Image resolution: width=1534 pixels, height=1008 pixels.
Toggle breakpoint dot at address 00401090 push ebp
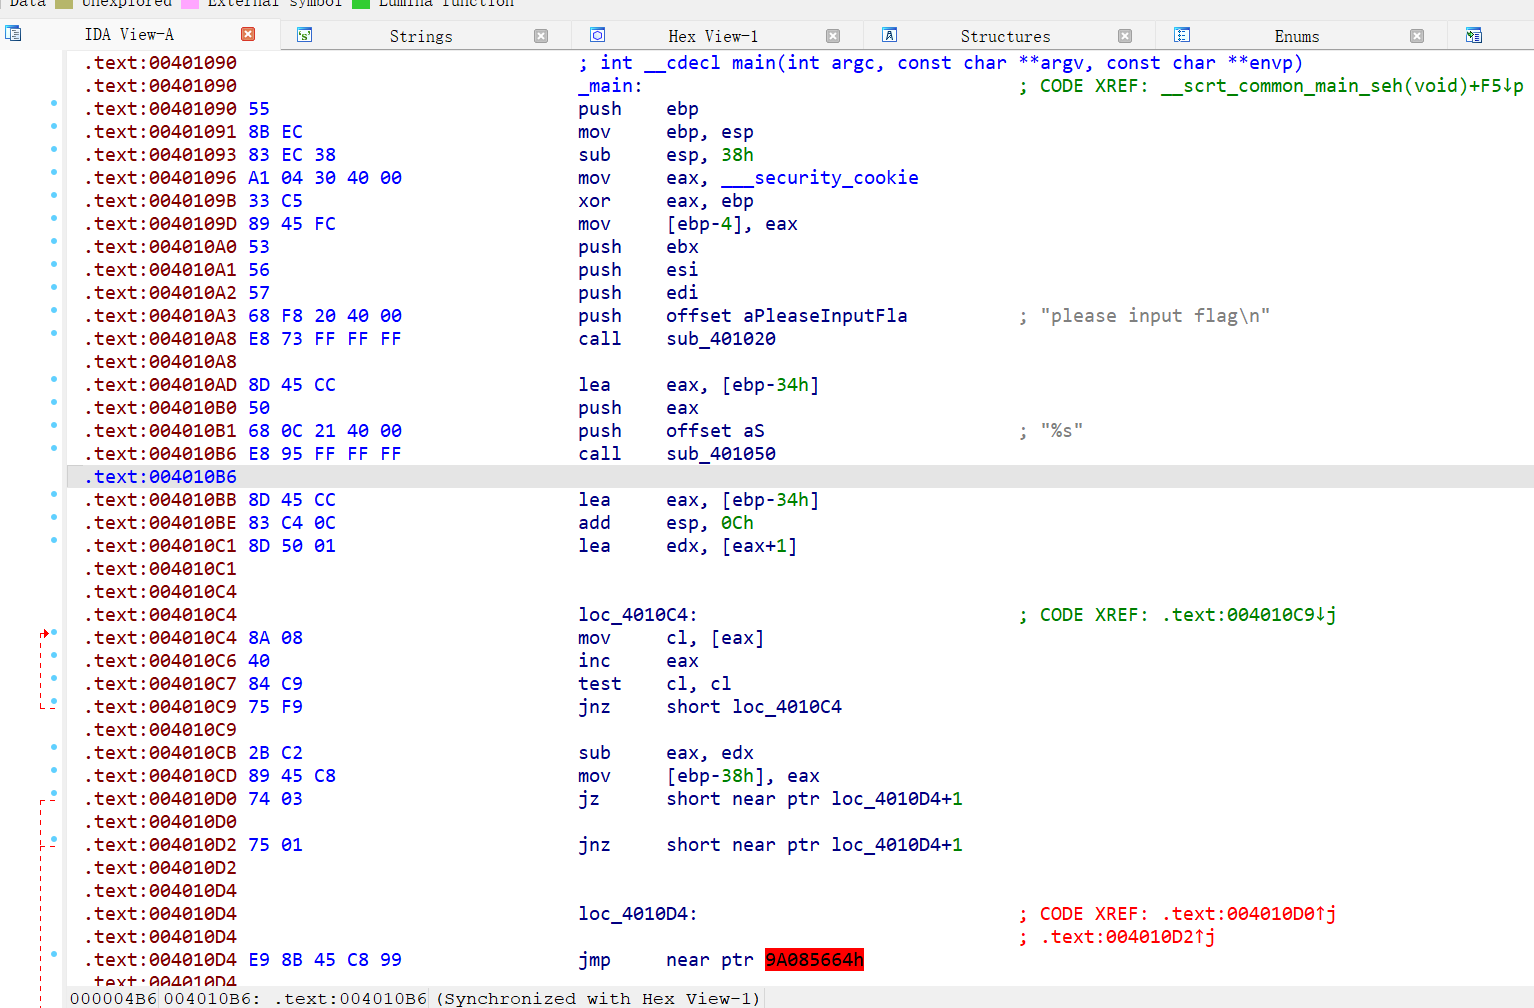coord(54,103)
